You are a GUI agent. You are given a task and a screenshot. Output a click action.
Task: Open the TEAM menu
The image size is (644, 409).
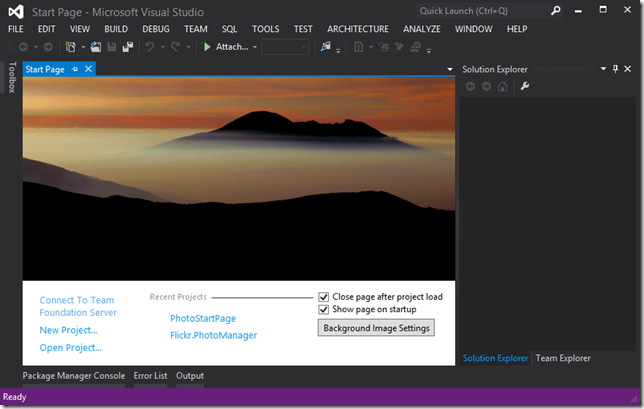pos(196,29)
